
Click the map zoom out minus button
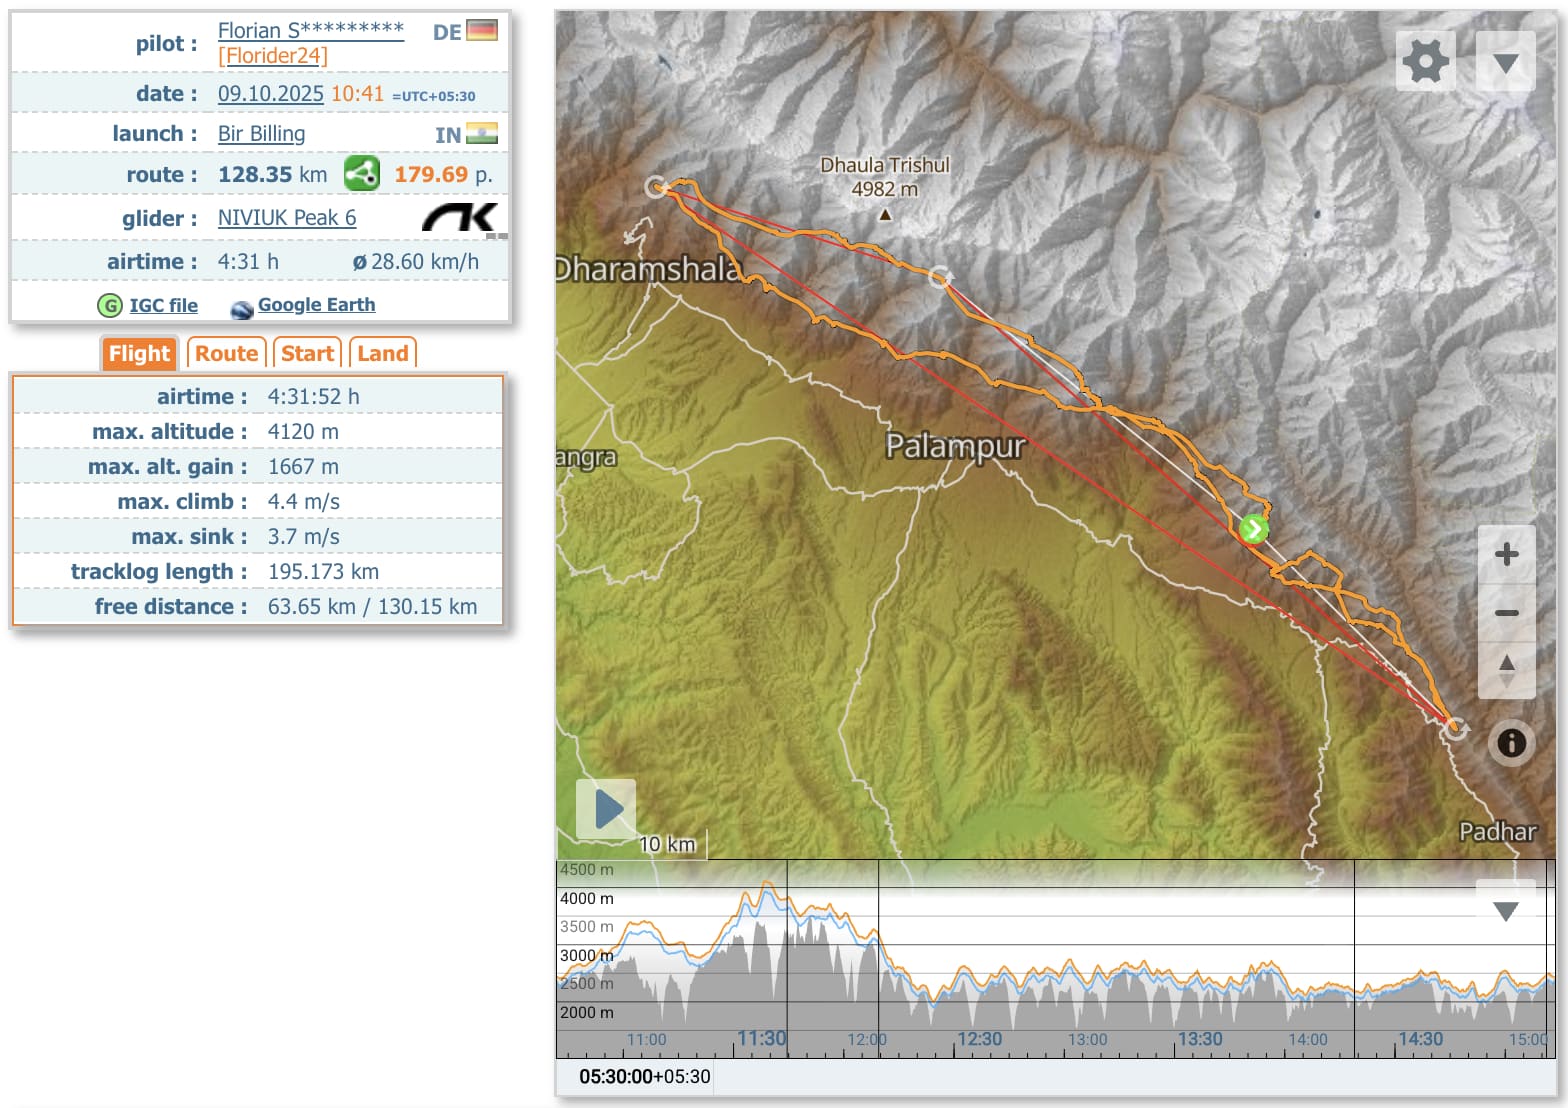(x=1506, y=613)
